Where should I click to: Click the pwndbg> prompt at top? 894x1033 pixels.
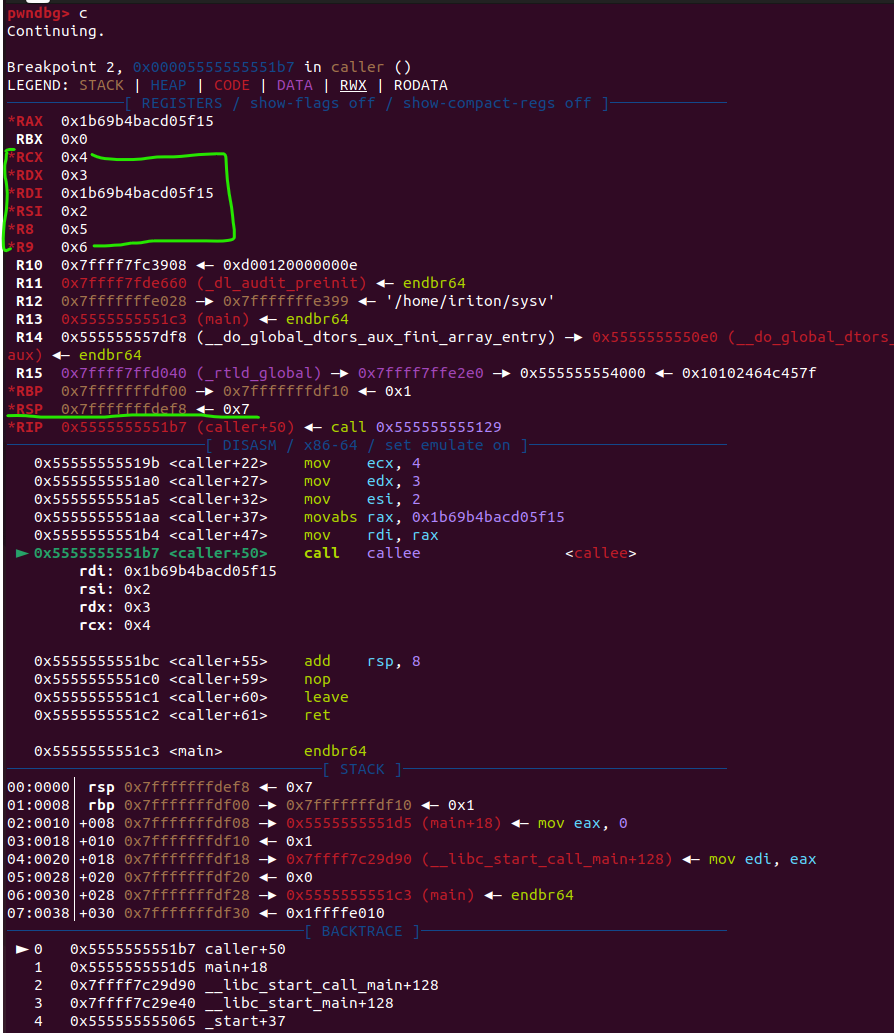38,13
